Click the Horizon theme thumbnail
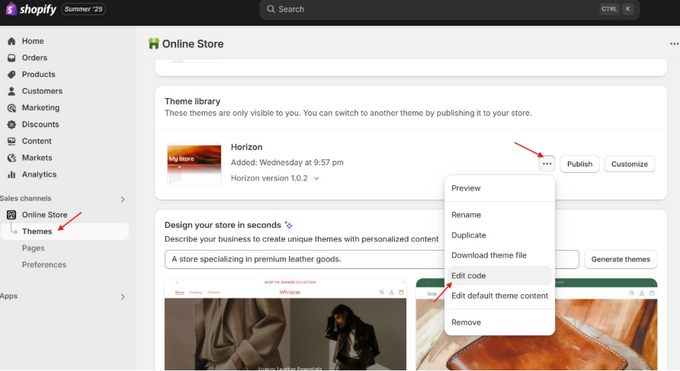This screenshot has width=680, height=371. (x=194, y=164)
